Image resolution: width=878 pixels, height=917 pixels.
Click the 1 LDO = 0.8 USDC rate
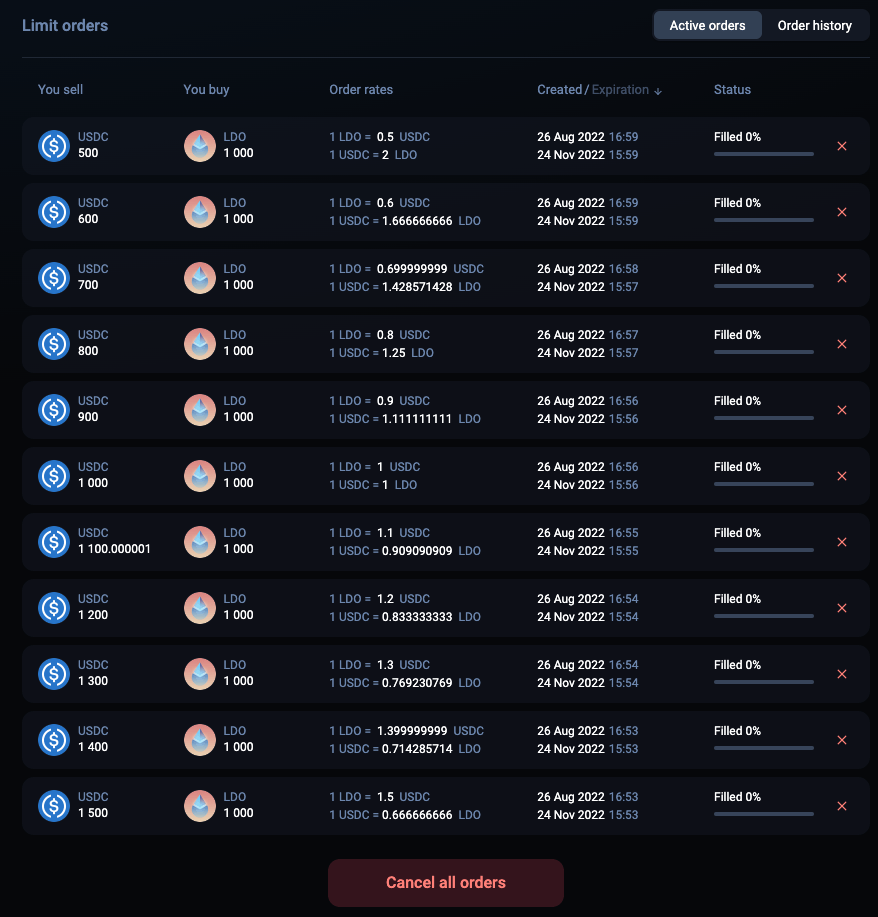tap(379, 335)
